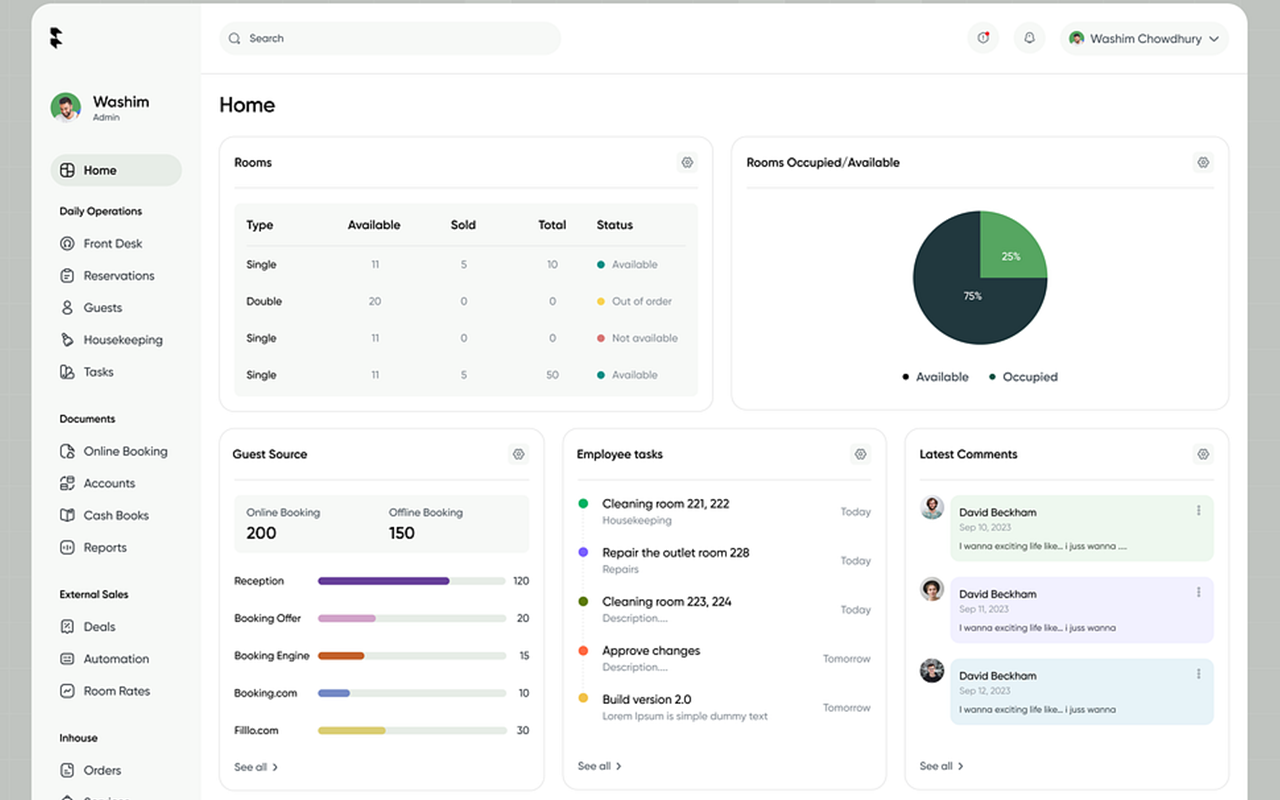1280x800 pixels.
Task: Open settings for Guest Source panel
Action: pos(518,454)
